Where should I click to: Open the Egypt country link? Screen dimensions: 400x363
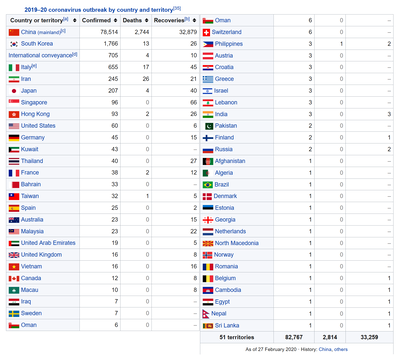pos(222,302)
